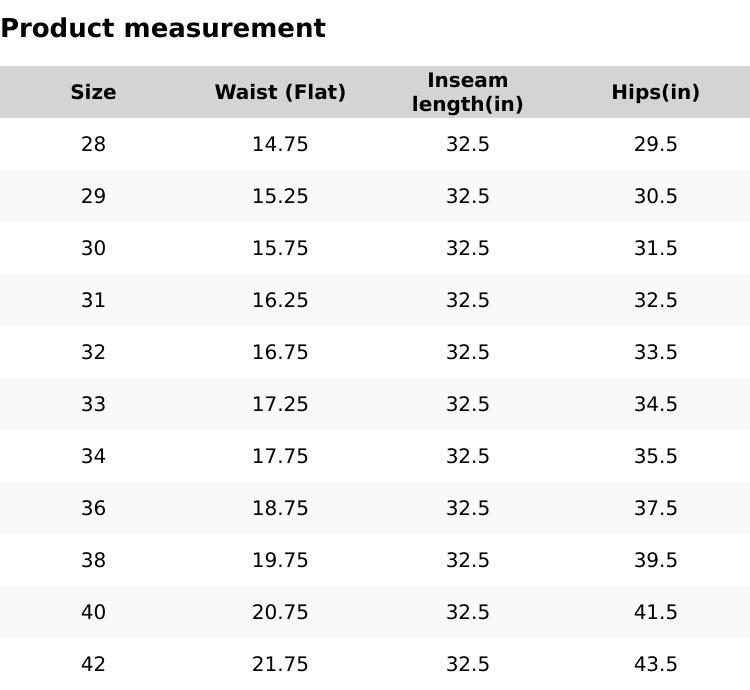Select the 37.5 hips cell
The height and width of the screenshot is (690, 750).
point(655,508)
